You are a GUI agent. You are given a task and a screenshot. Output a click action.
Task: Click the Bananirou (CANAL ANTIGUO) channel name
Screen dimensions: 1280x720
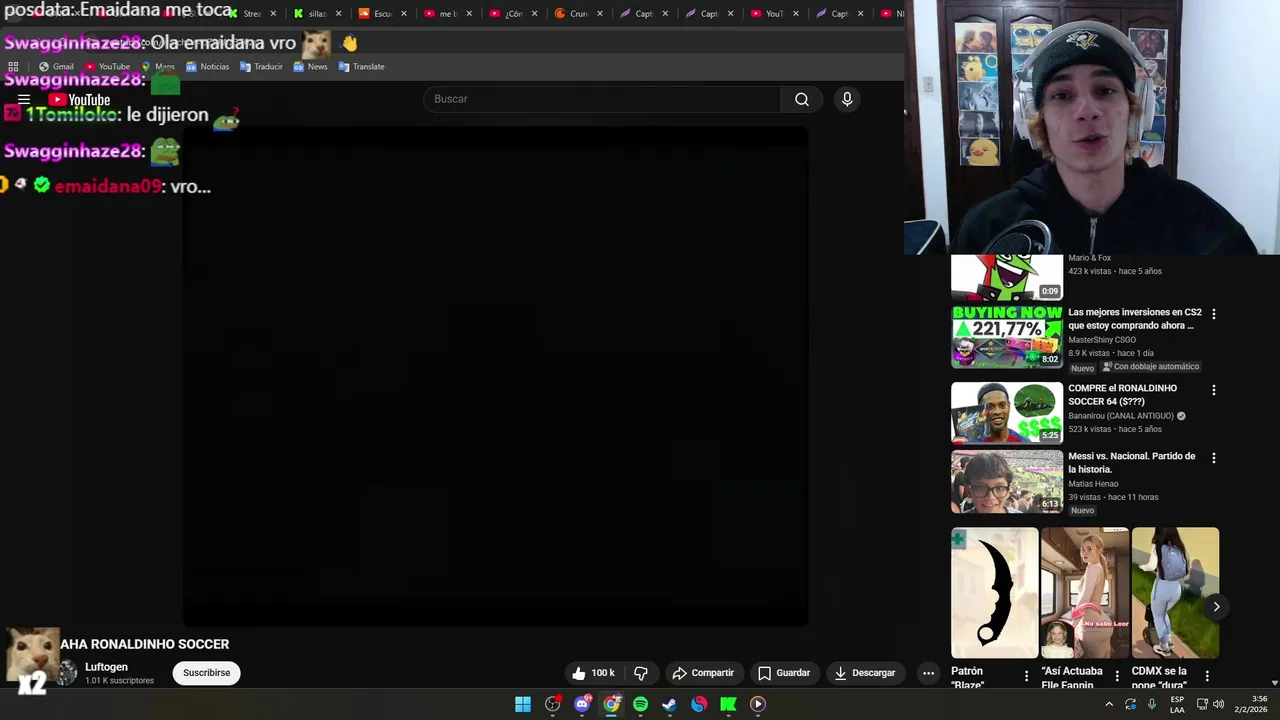coord(1120,416)
